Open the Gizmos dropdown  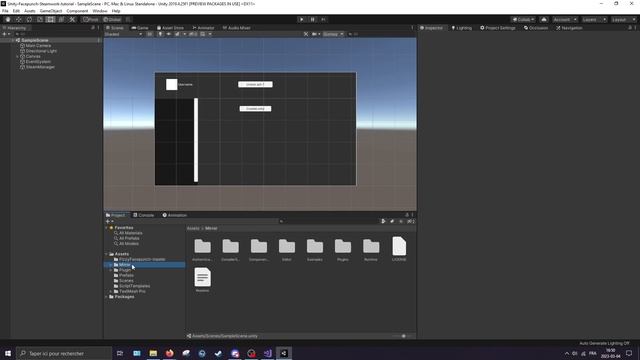(333, 34)
